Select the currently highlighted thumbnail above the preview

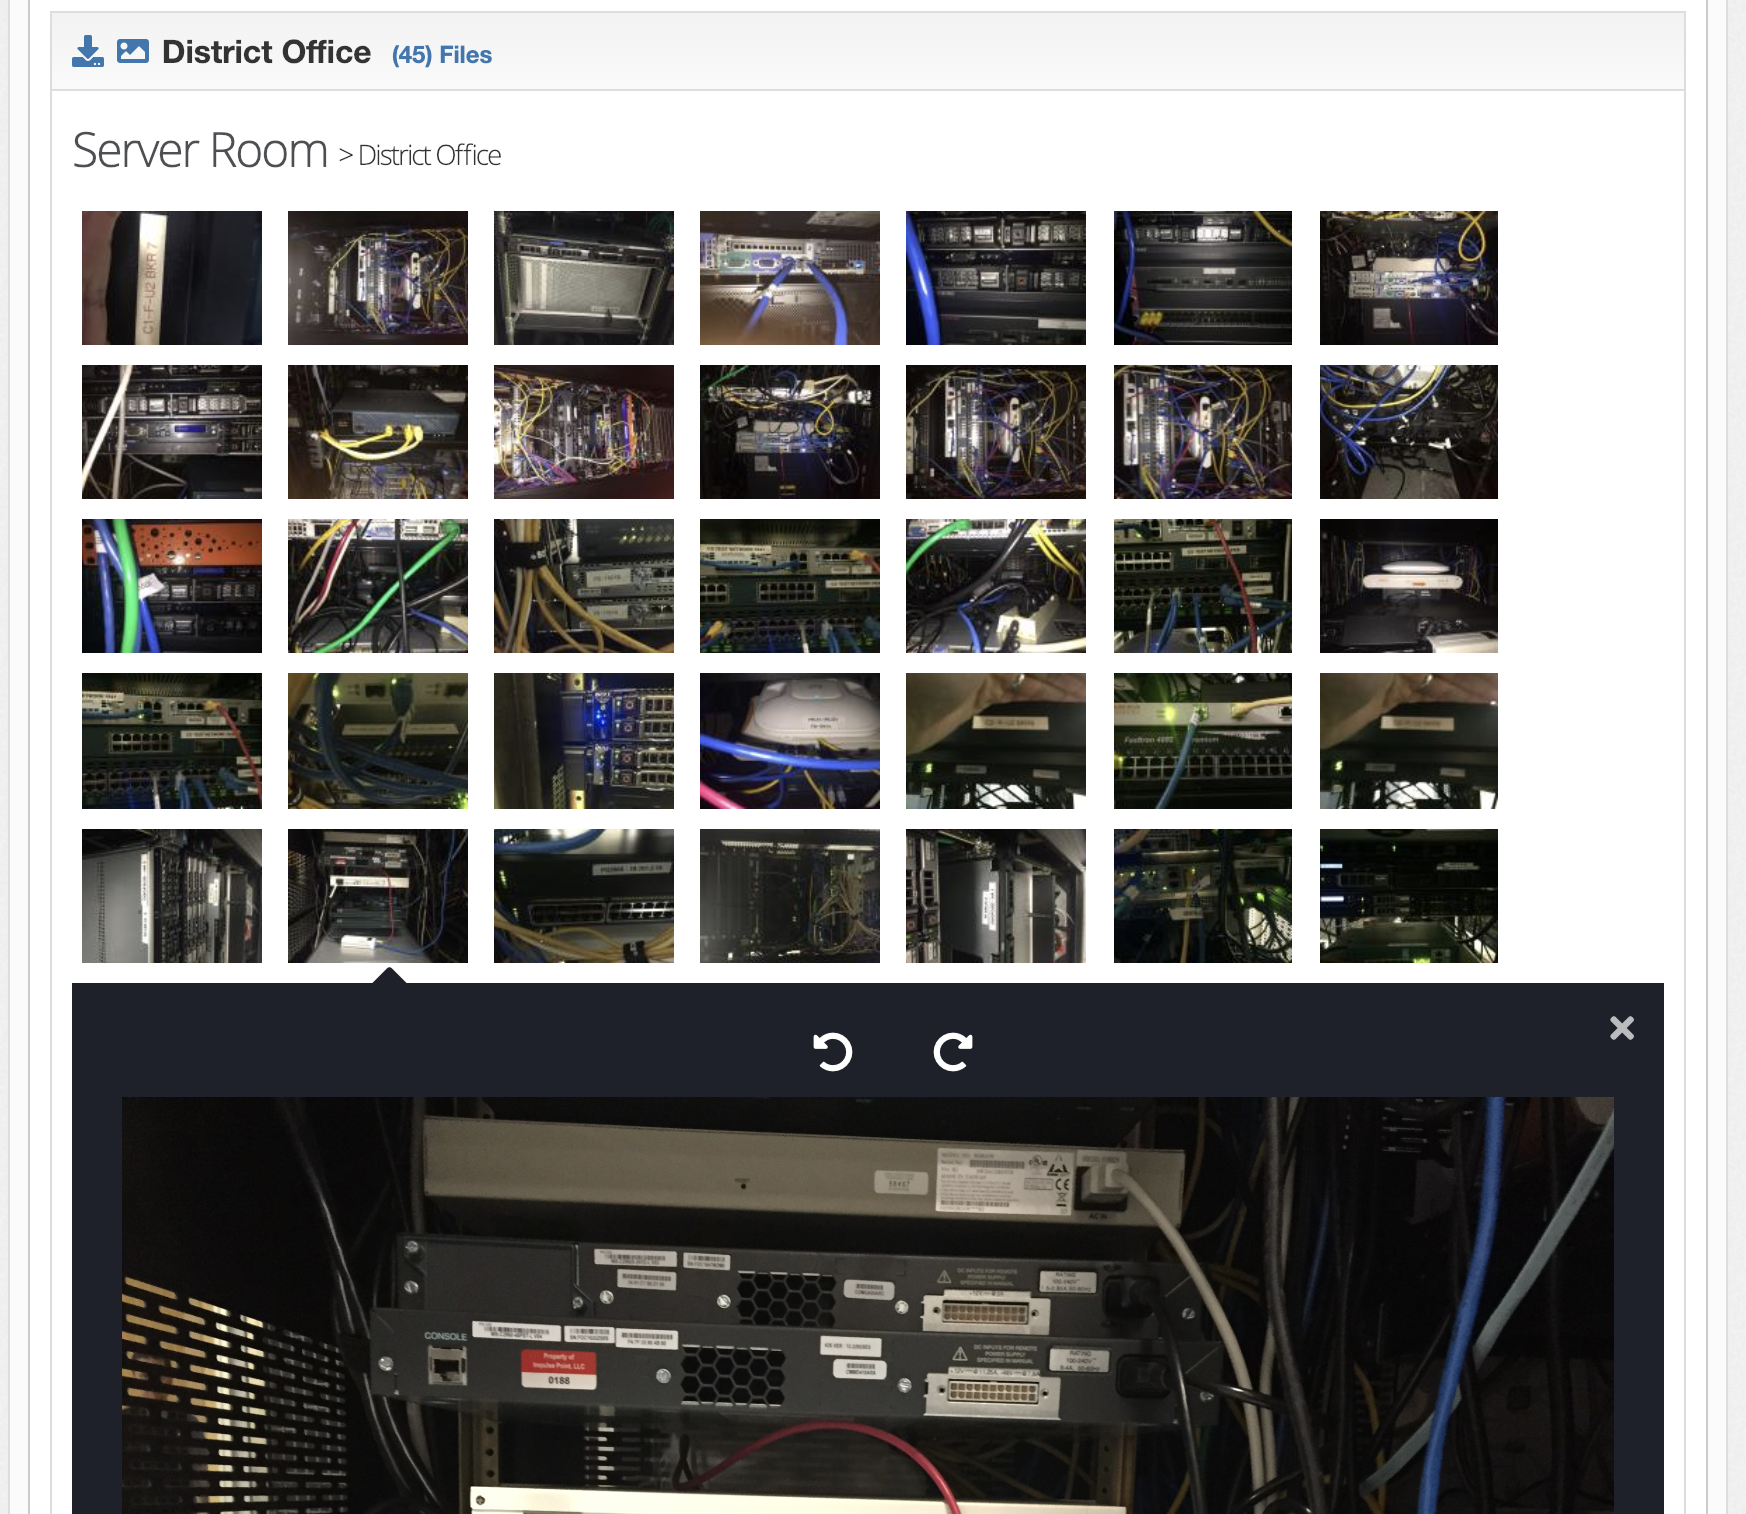click(x=377, y=896)
